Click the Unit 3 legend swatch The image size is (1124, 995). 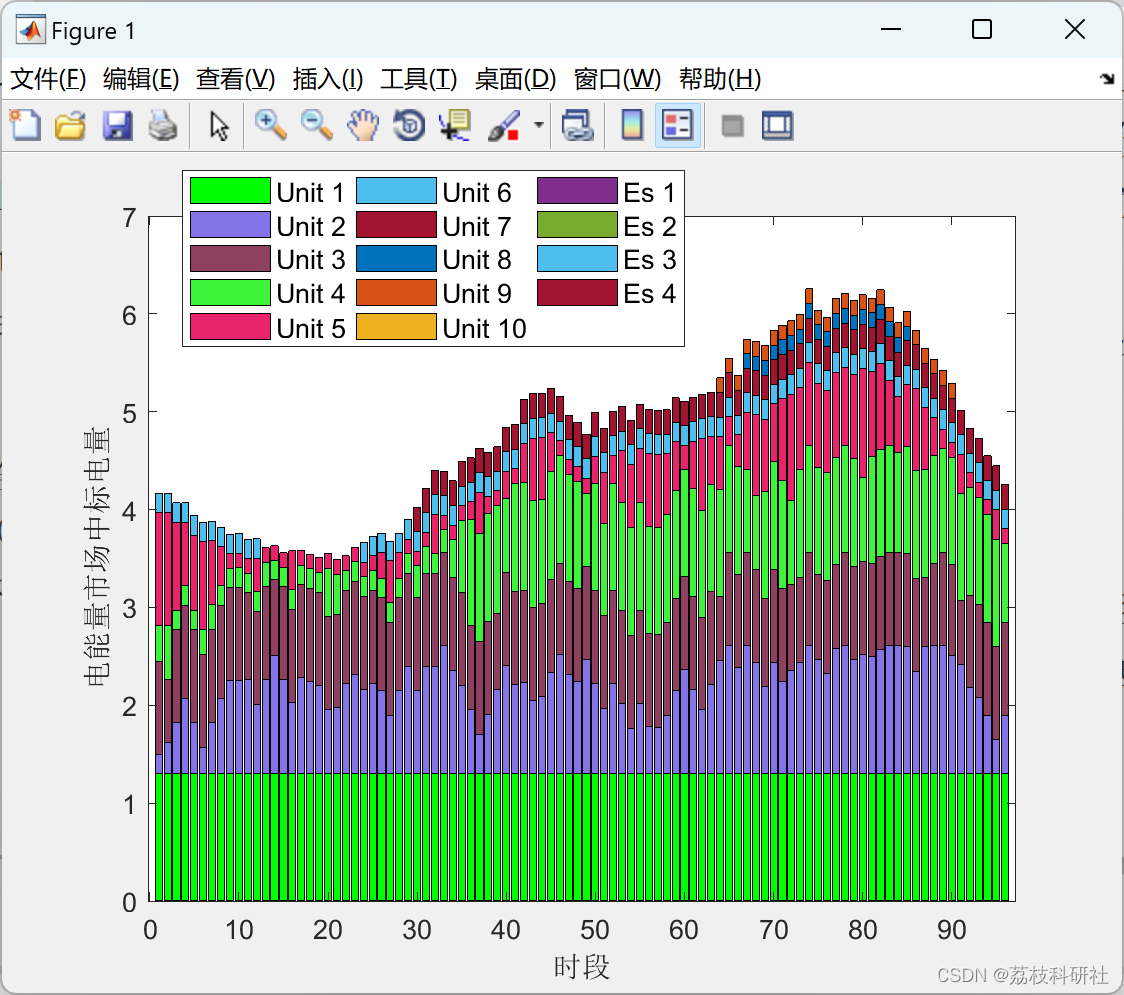(230, 259)
